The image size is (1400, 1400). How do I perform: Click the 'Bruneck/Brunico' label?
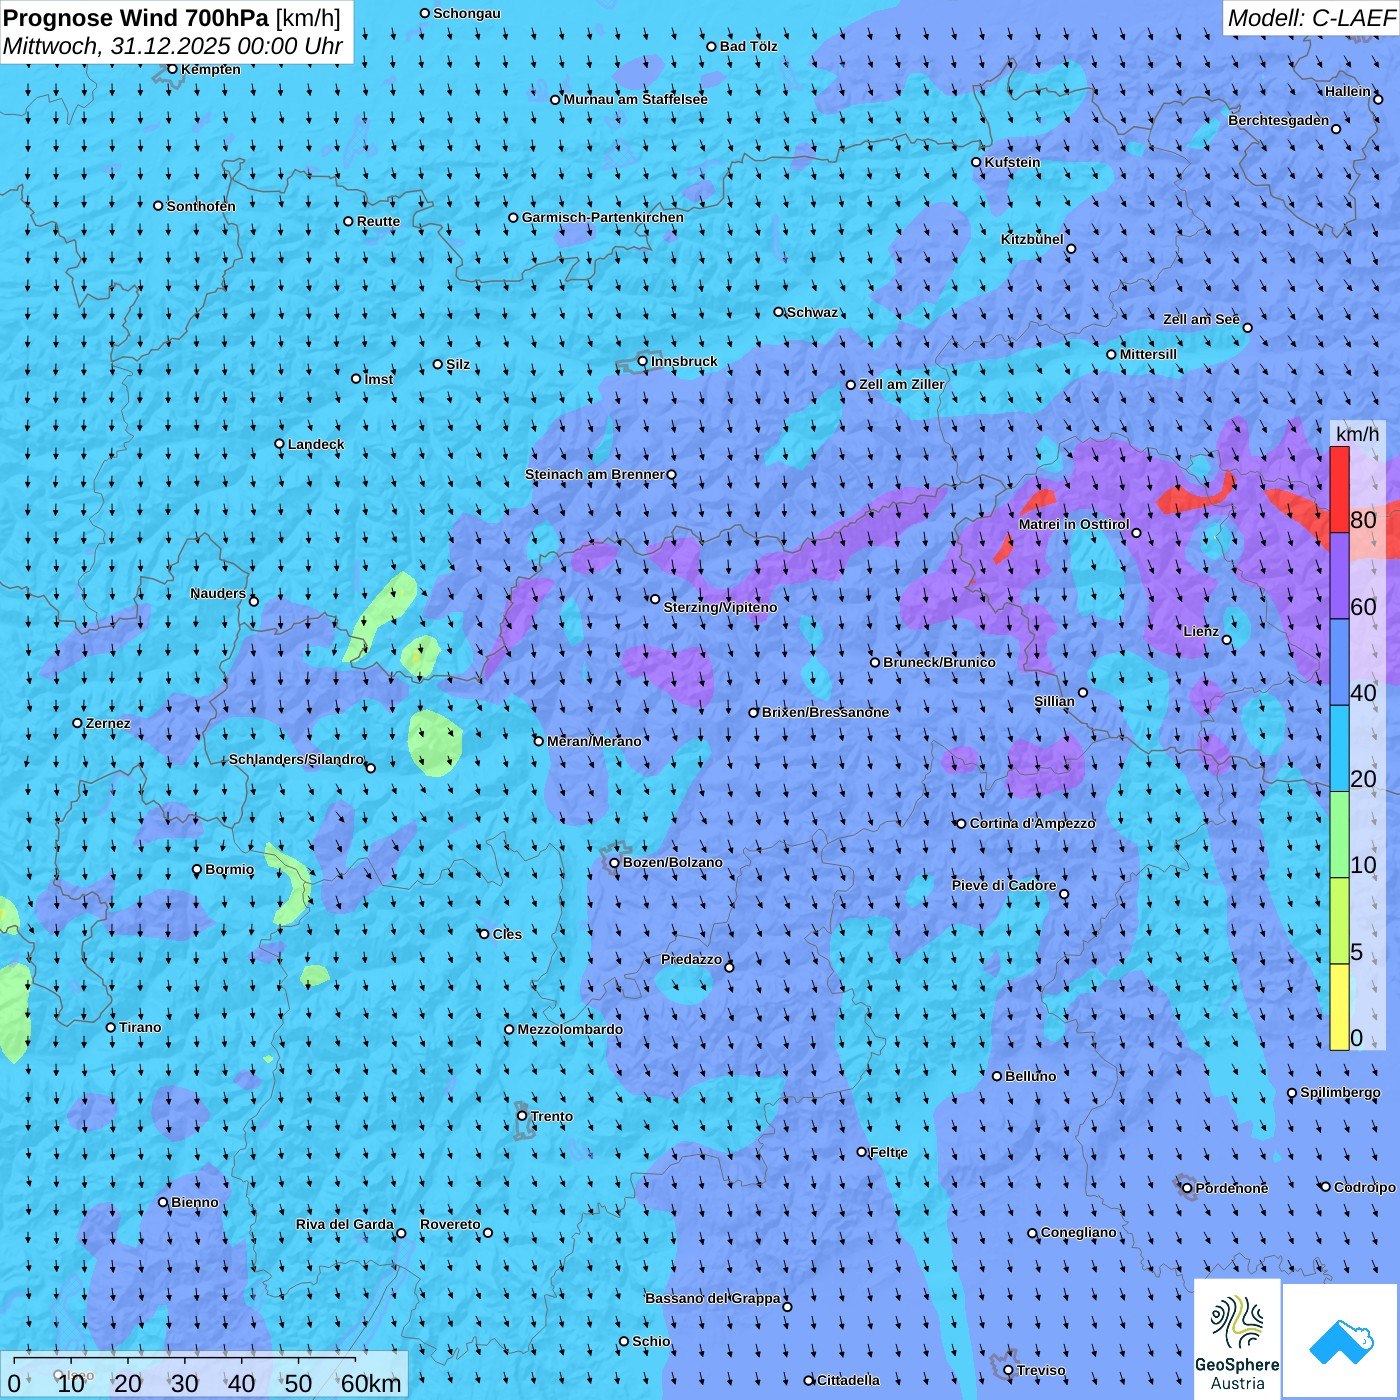(939, 662)
